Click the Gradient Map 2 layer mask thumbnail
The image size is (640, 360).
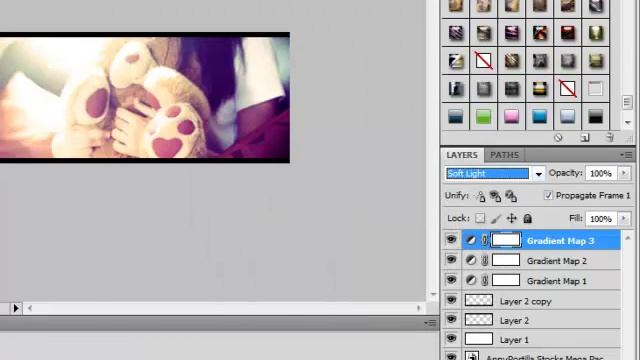click(506, 260)
